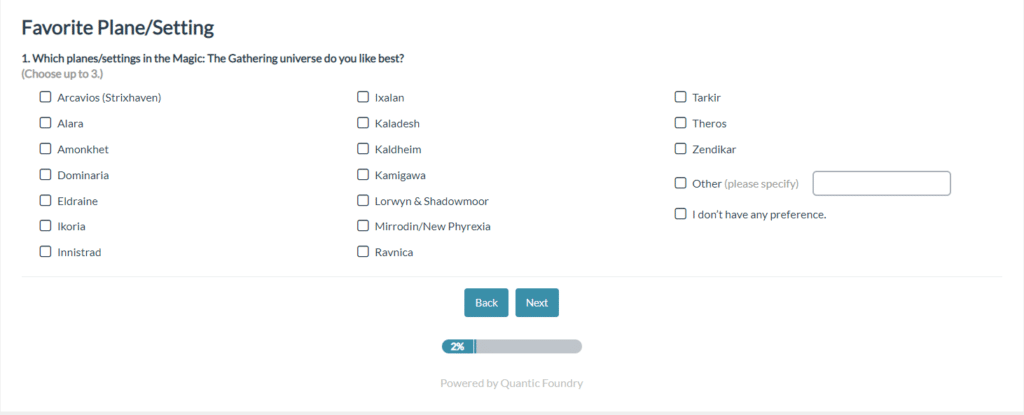Select the Zendikar checkbox

pyautogui.click(x=681, y=149)
